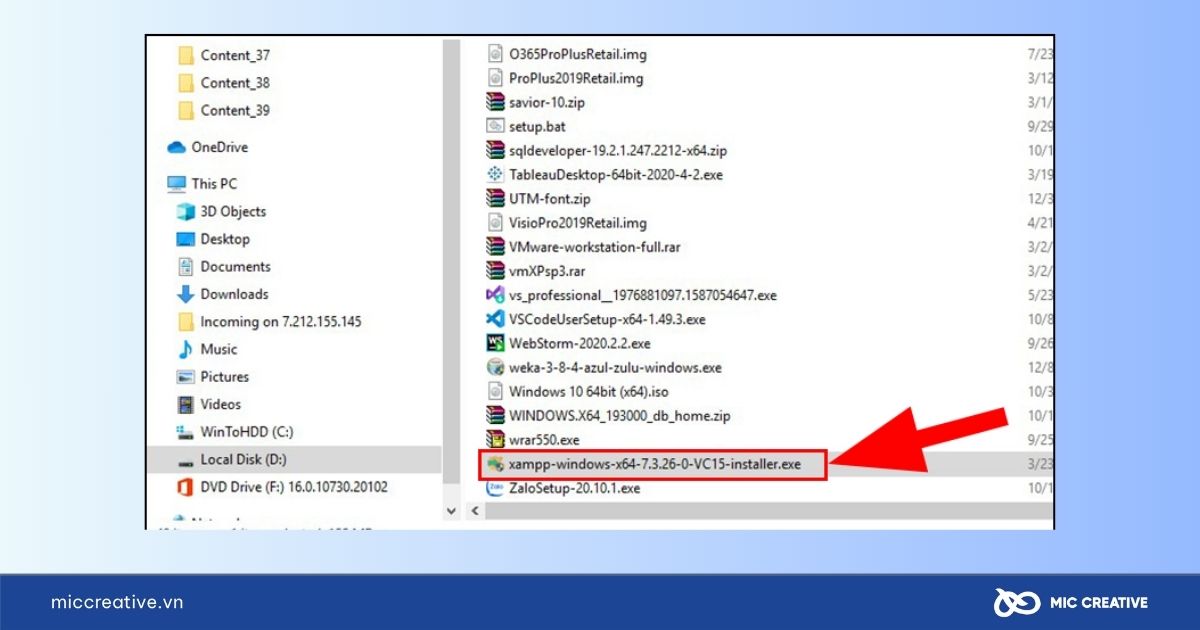The image size is (1200, 630).
Task: Click the WebStorm icon of WebStorm-2020.2.2.exe
Action: click(x=494, y=343)
